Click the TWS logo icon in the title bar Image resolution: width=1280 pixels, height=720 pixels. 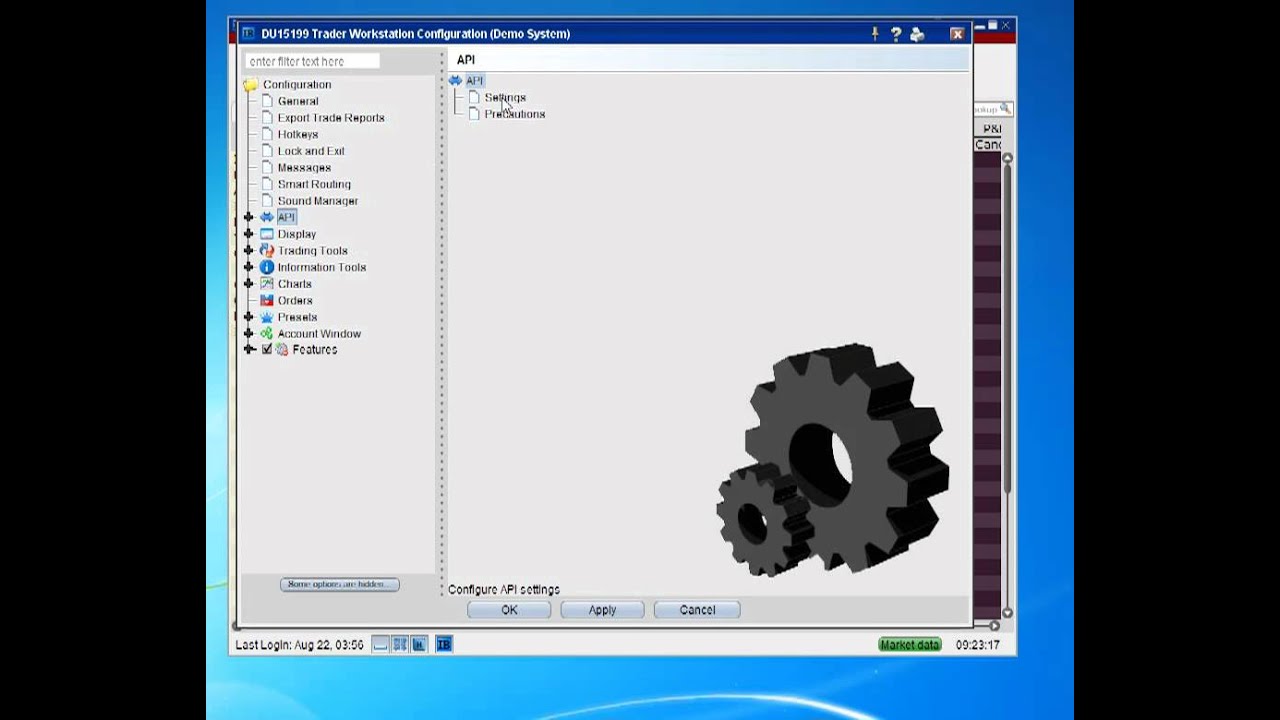click(248, 34)
